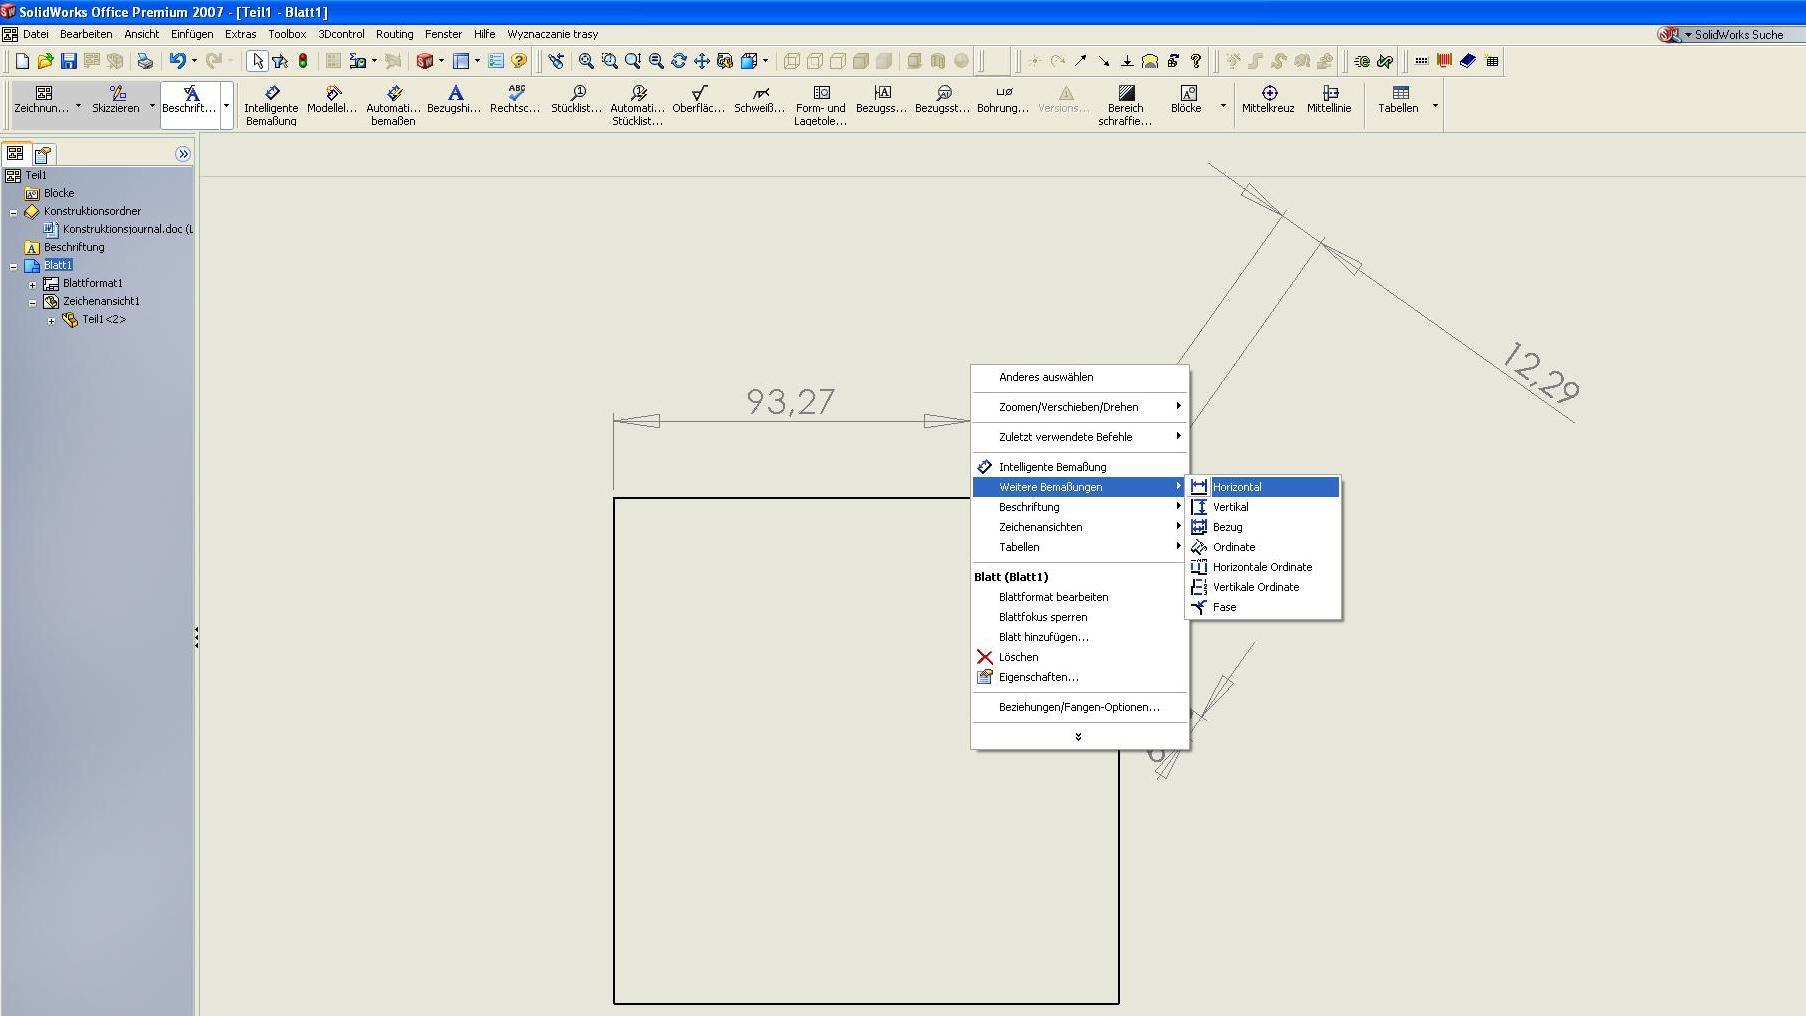
Task: Click the Schweißsymbol tool
Action: click(760, 100)
